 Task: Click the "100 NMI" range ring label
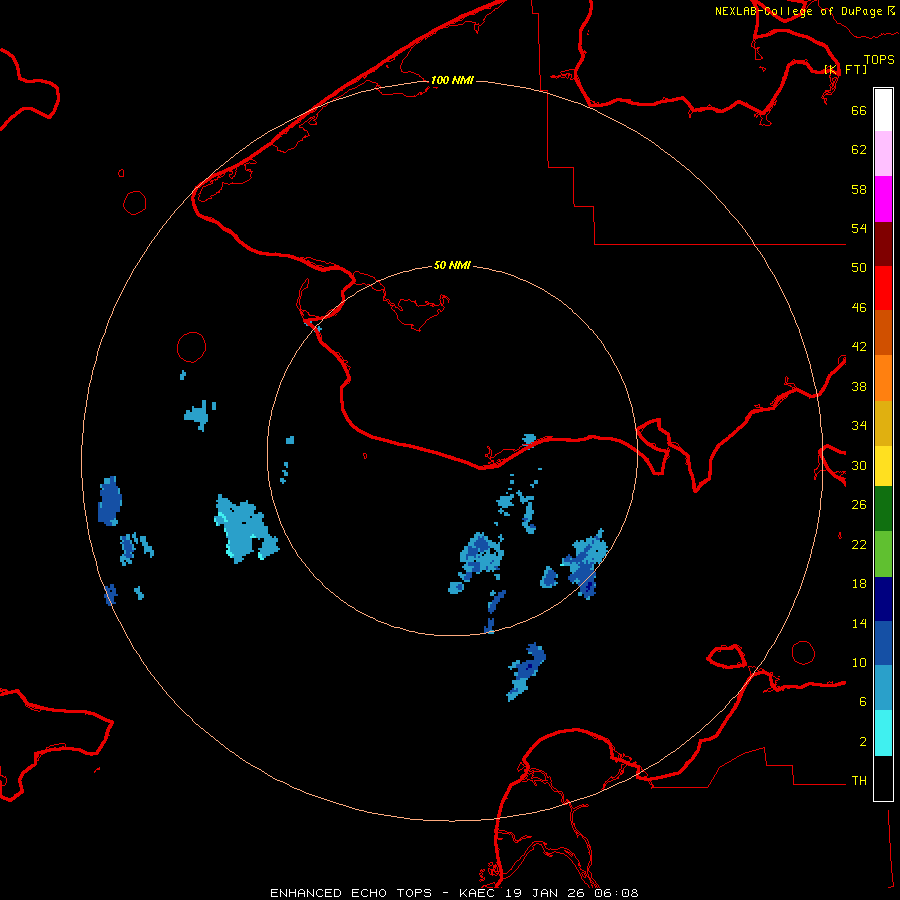(x=452, y=80)
